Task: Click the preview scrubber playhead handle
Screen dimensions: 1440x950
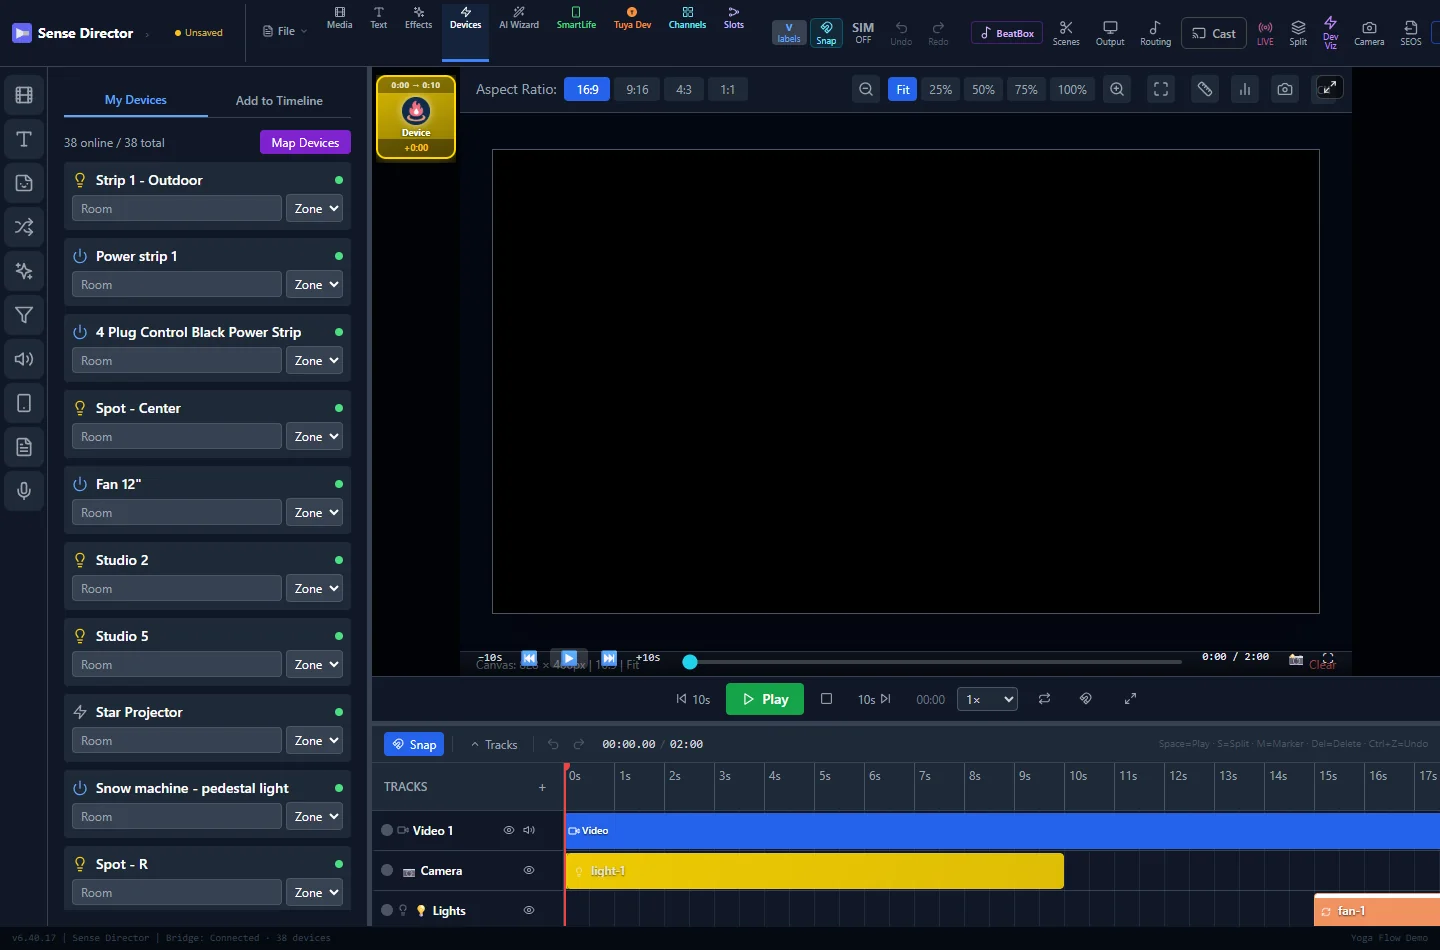Action: click(690, 661)
